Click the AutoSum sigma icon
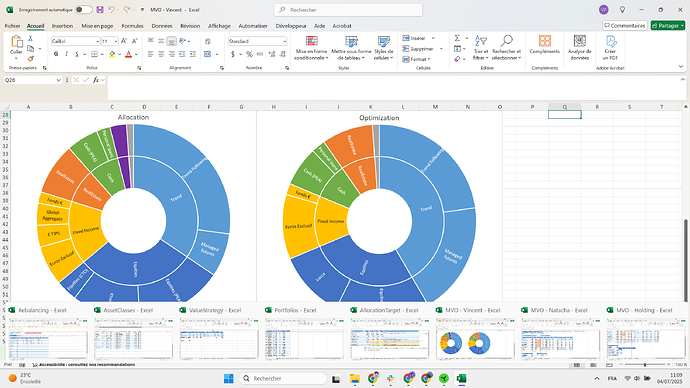The image size is (690, 388). (457, 38)
